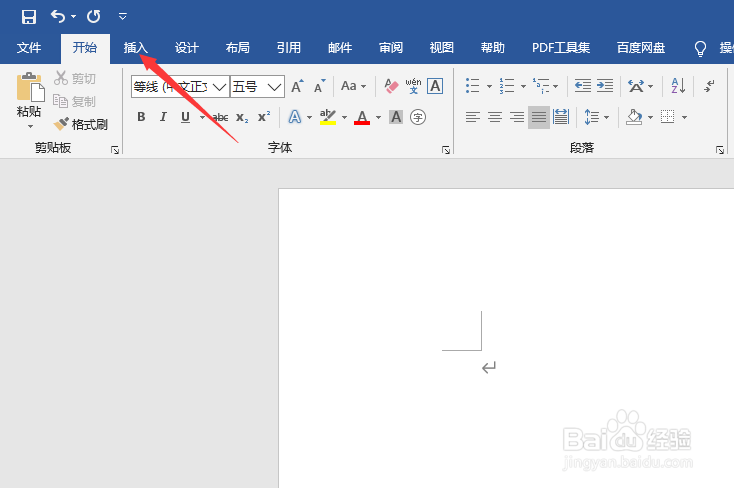The width and height of the screenshot is (734, 488).
Task: Click the enclosed character 字 icon
Action: (x=418, y=117)
